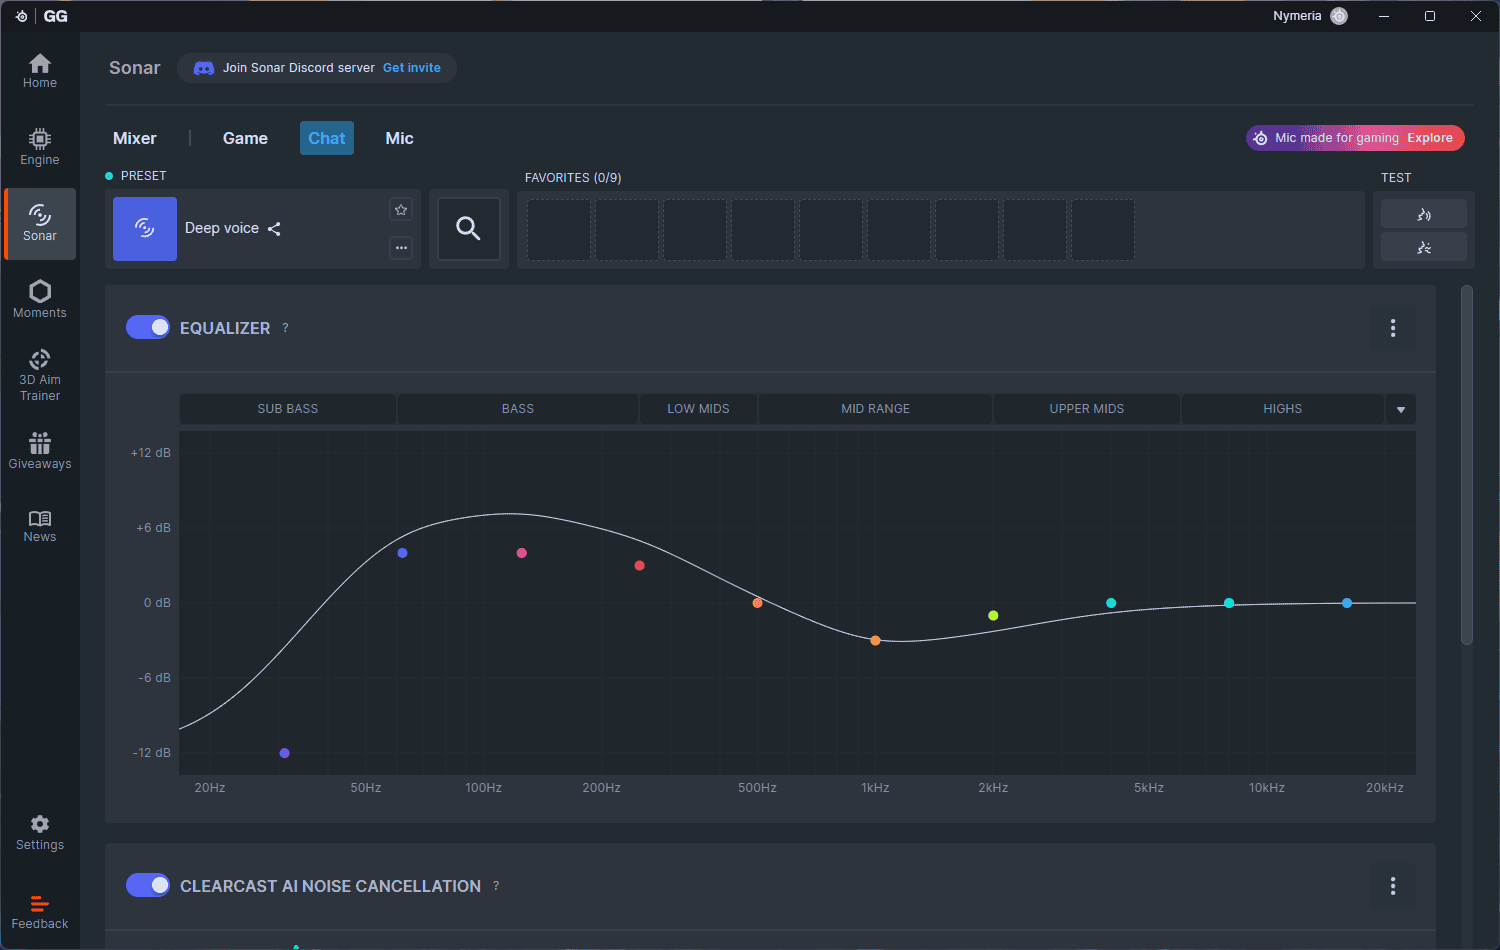Image resolution: width=1500 pixels, height=950 pixels.
Task: Share the Deep voice preset
Action: pyautogui.click(x=274, y=229)
